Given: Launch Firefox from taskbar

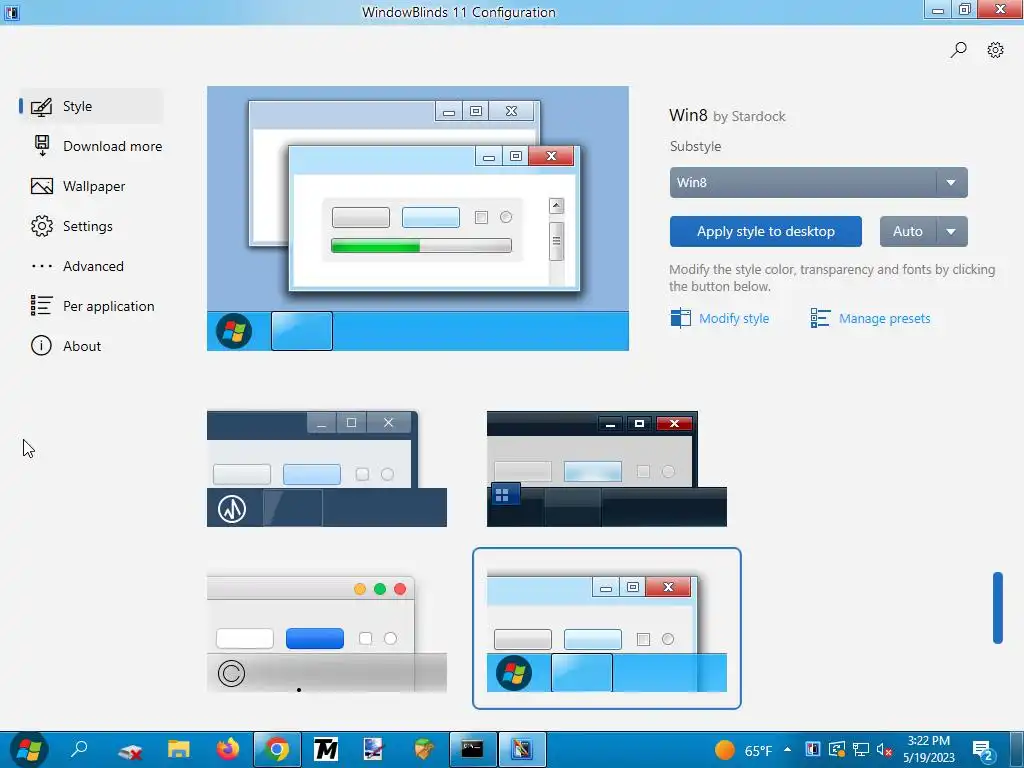Looking at the screenshot, I should click(227, 749).
